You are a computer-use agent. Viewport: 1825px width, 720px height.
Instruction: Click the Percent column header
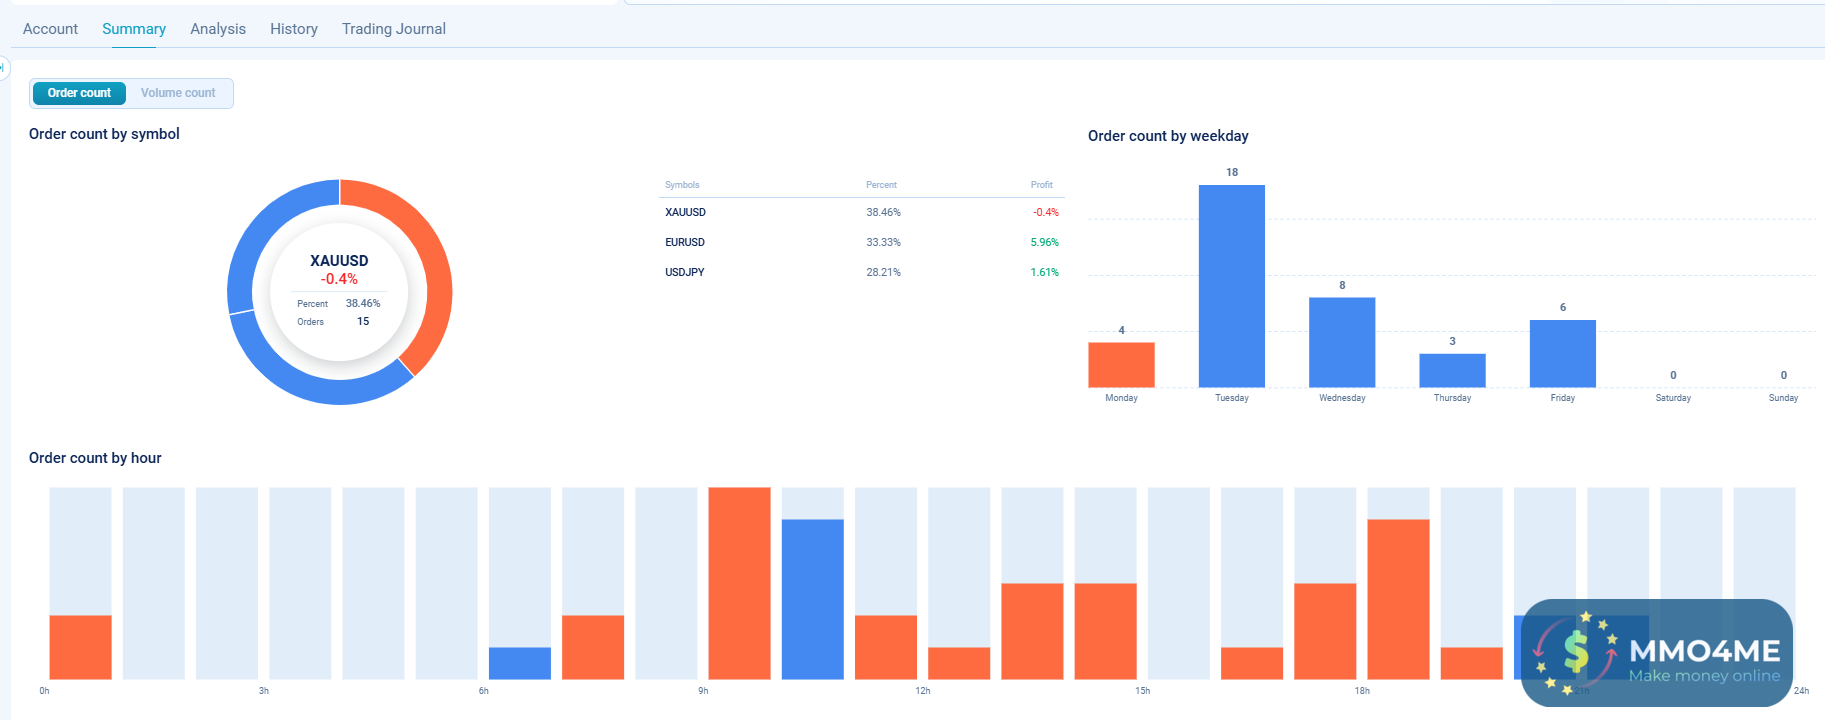tap(881, 185)
